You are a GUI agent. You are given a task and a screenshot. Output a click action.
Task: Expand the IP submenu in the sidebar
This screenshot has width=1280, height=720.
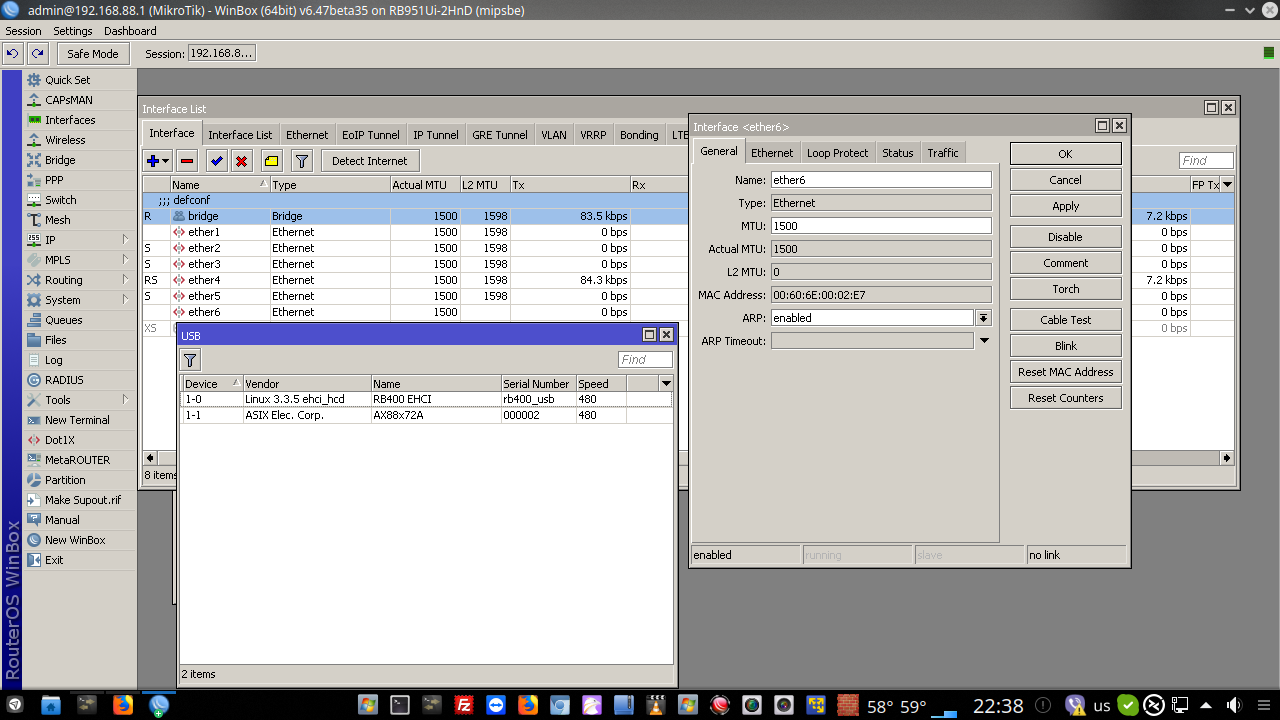(x=126, y=240)
